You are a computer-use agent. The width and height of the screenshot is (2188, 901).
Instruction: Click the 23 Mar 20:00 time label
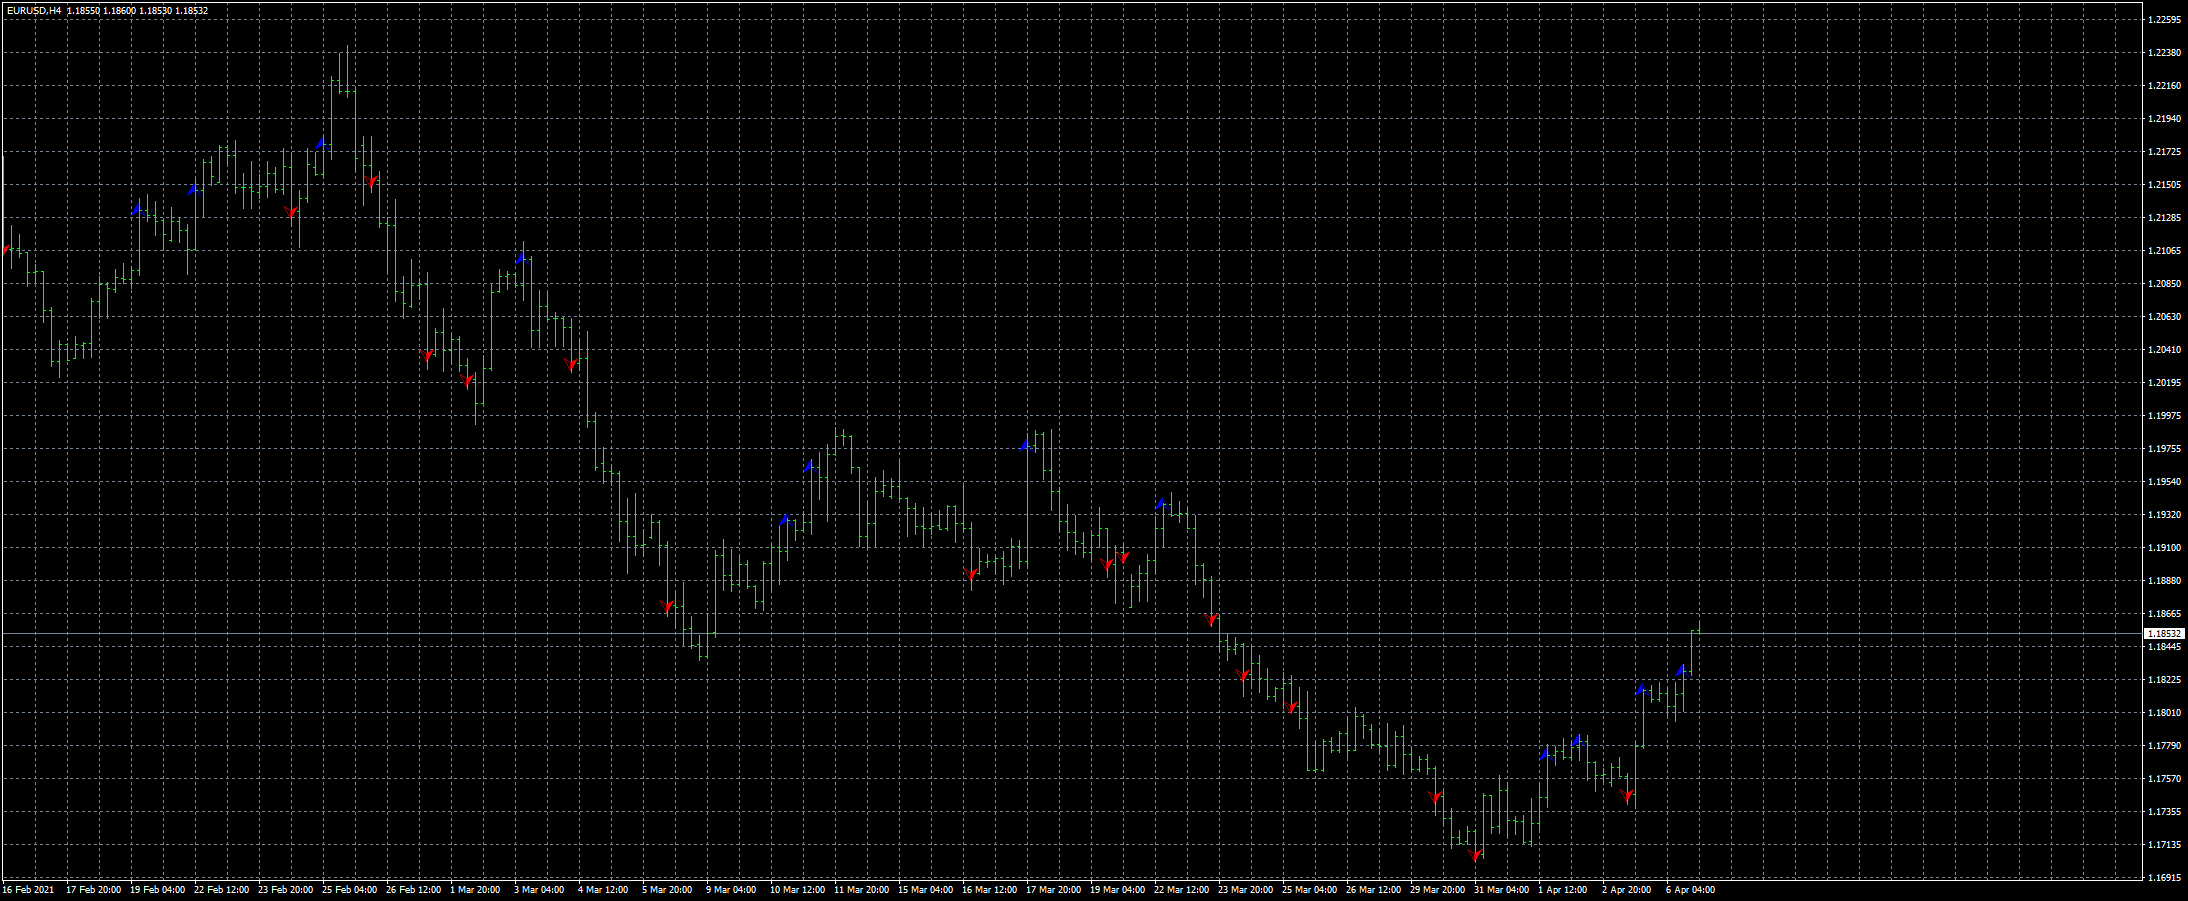[x=1245, y=889]
